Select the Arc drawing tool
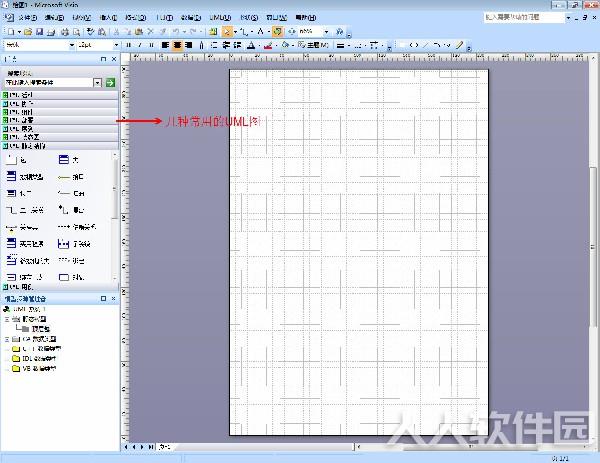The width and height of the screenshot is (600, 463). coord(437,45)
